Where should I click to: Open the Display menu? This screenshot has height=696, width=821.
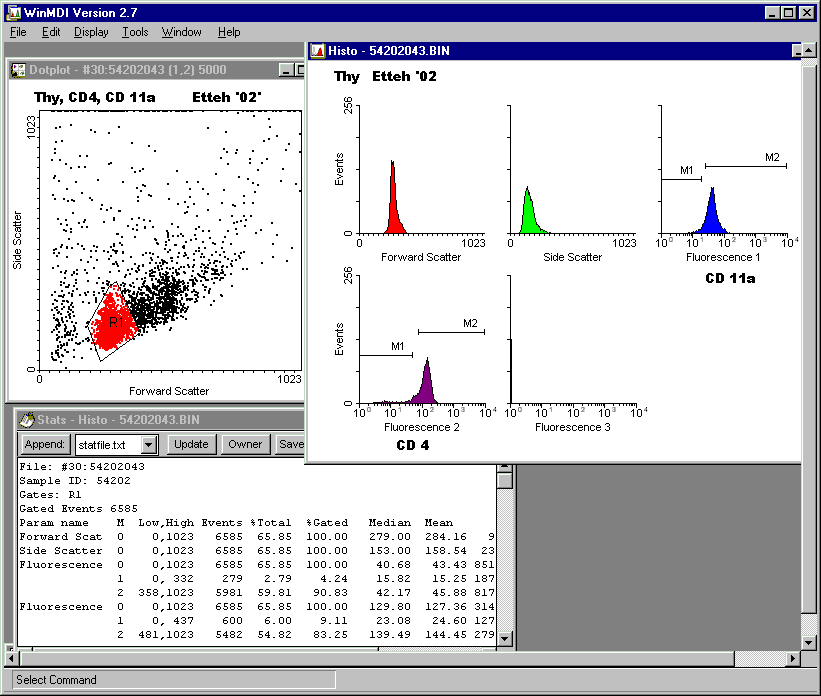click(91, 32)
